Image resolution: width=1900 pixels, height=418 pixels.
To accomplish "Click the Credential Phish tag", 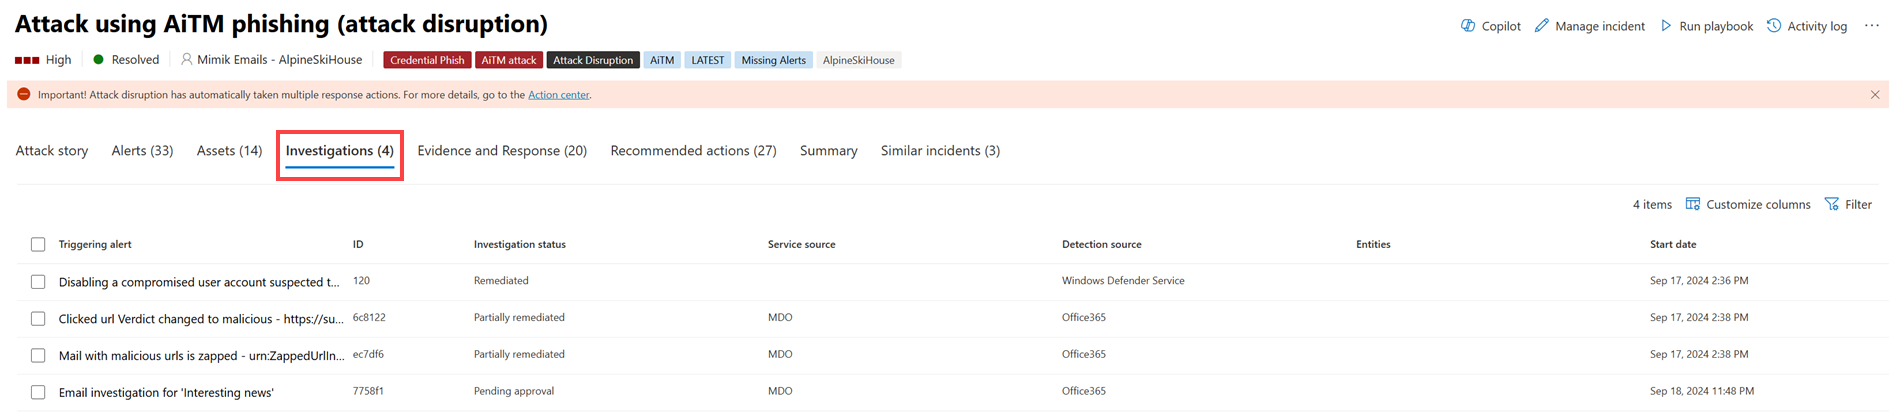I will 427,60.
